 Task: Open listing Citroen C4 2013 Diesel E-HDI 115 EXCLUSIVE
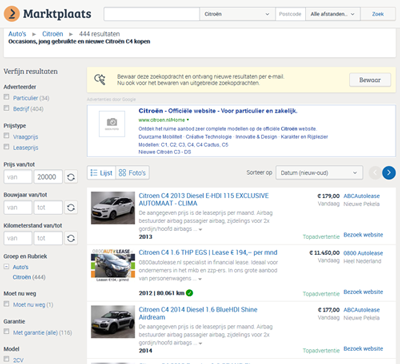click(x=204, y=199)
